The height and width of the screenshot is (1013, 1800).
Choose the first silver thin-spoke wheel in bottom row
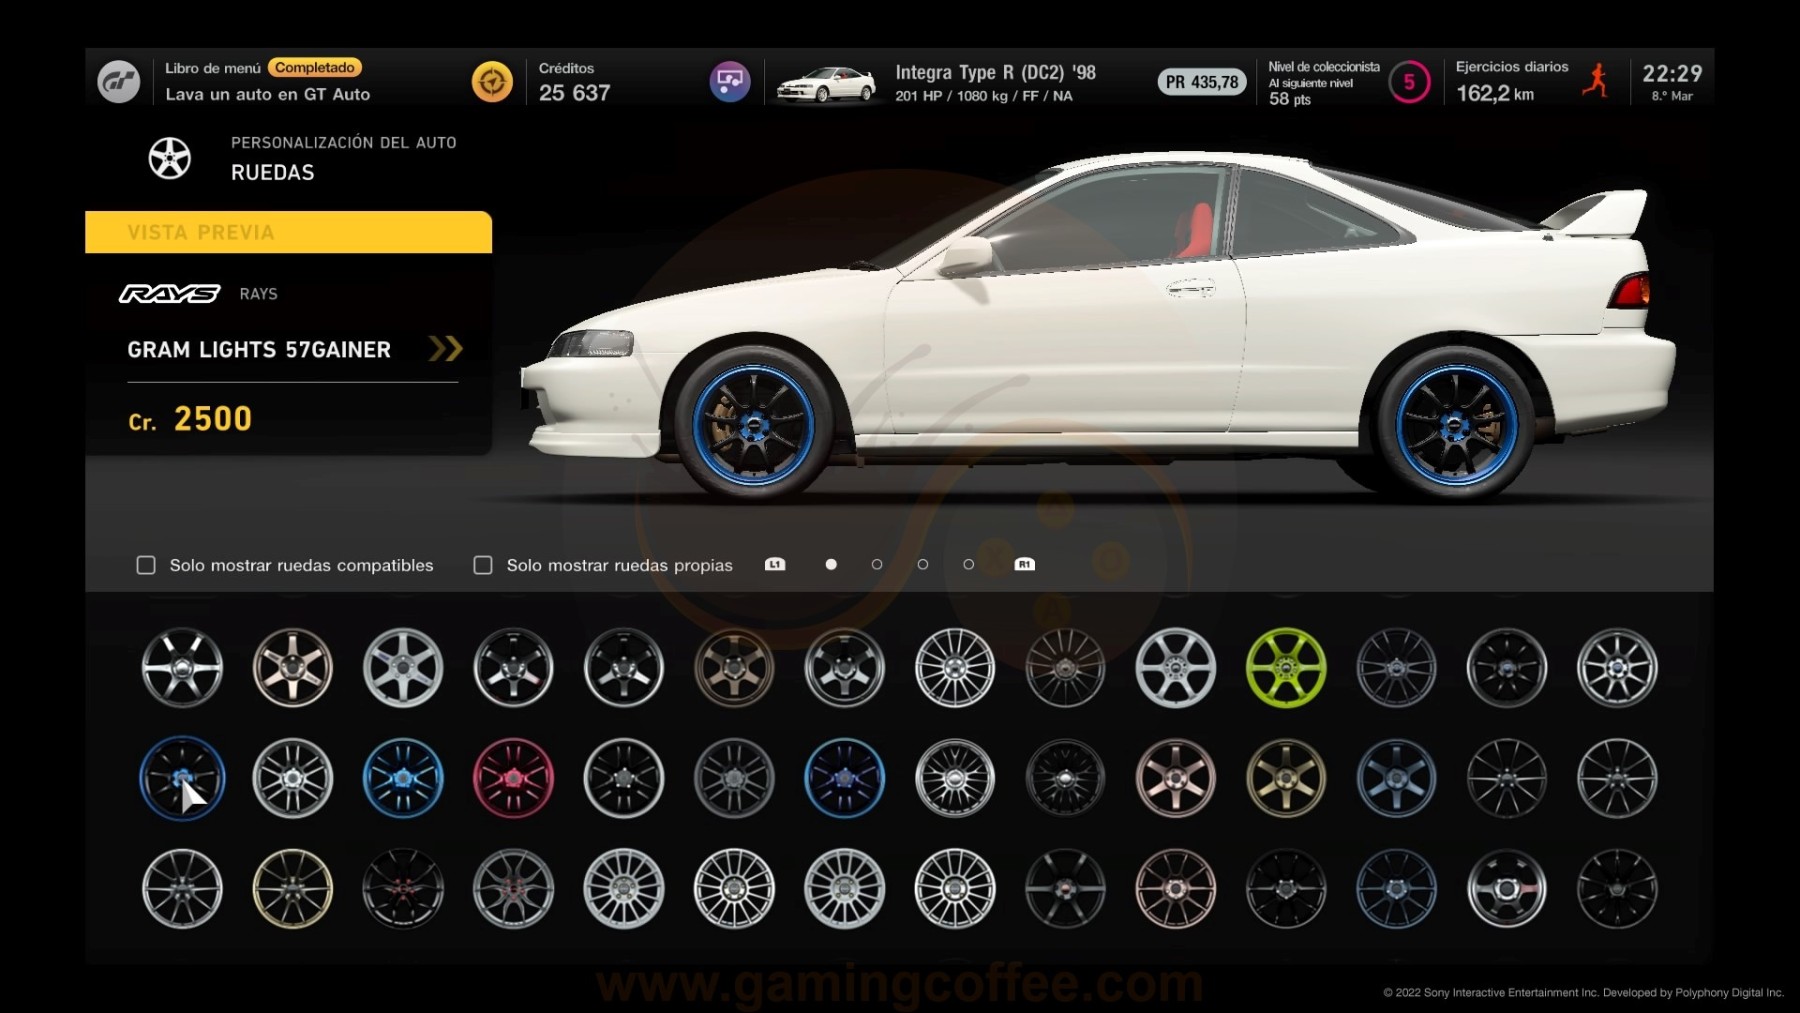tap(182, 888)
